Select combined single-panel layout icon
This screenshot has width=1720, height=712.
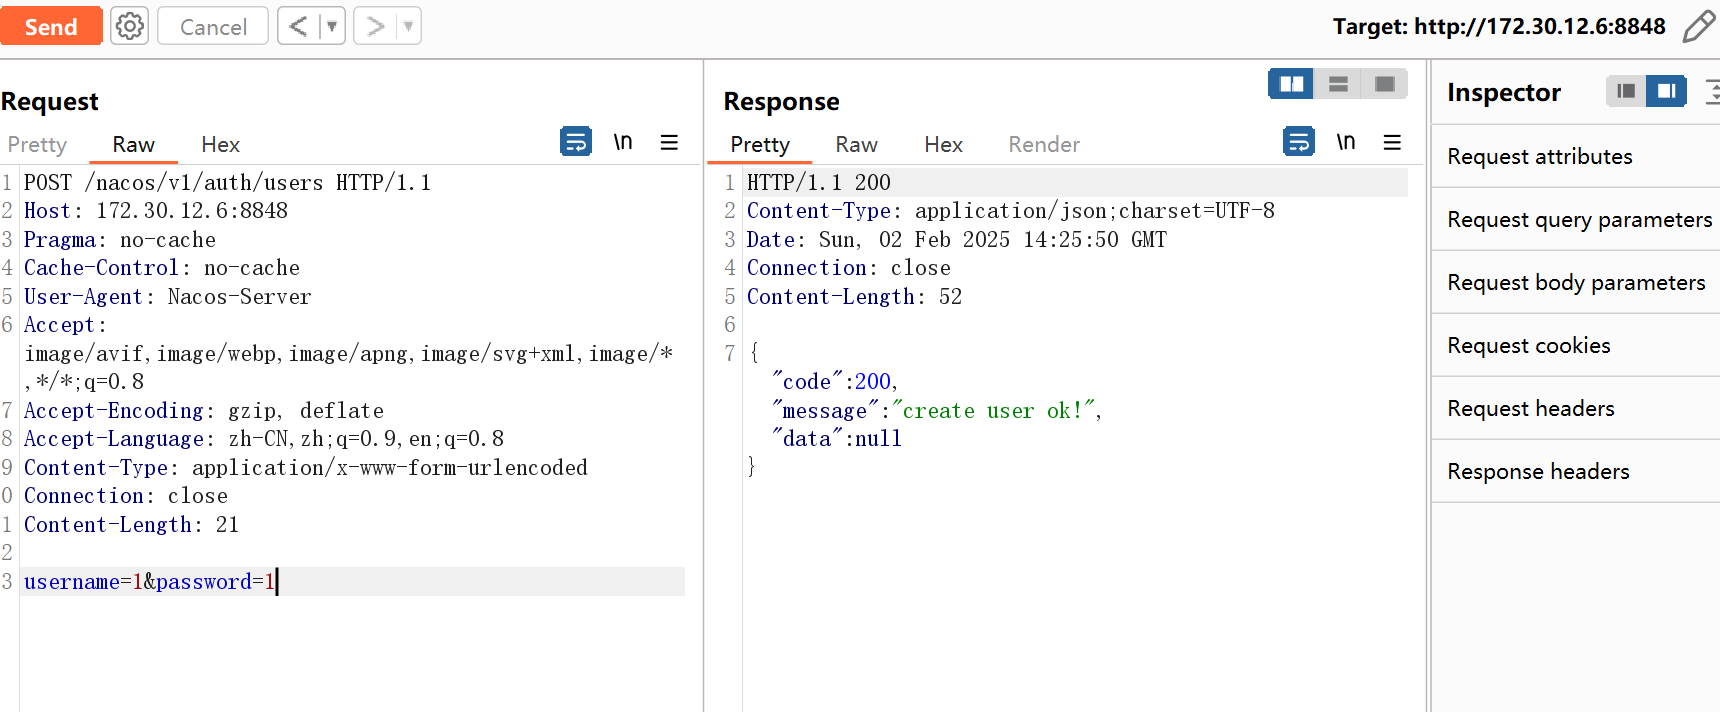tap(1385, 84)
